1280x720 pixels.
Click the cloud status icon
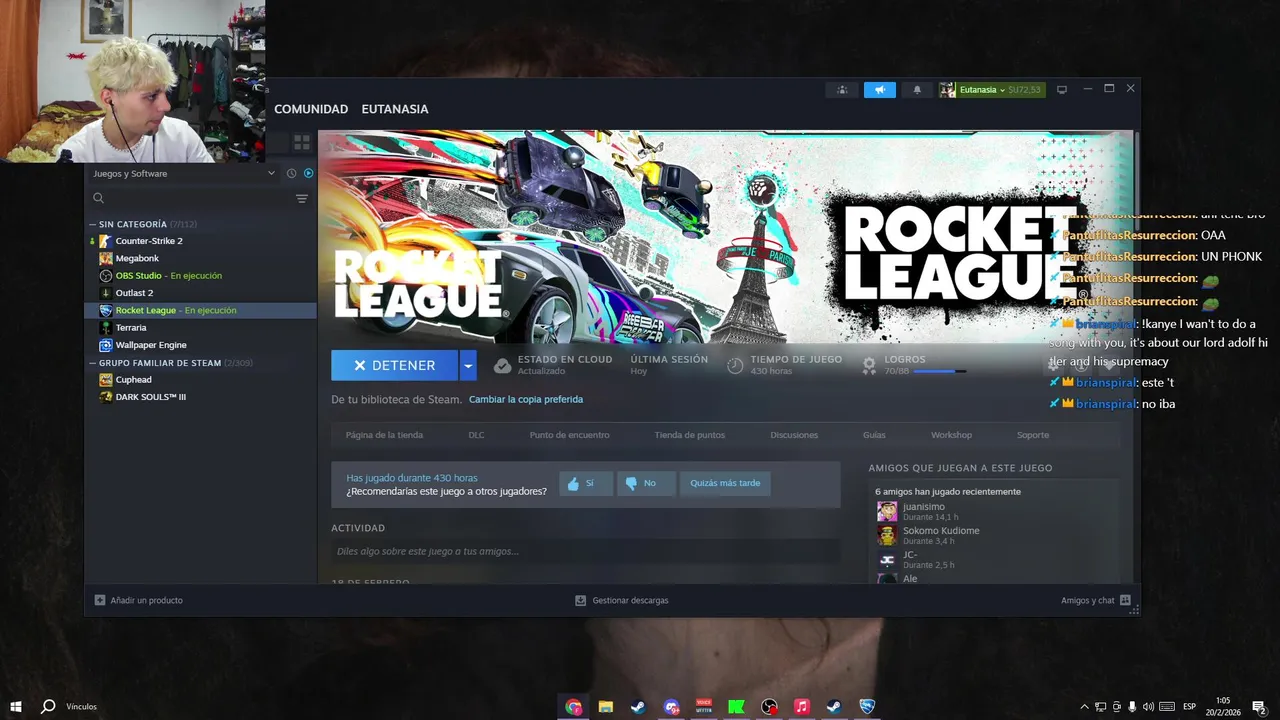click(x=503, y=365)
